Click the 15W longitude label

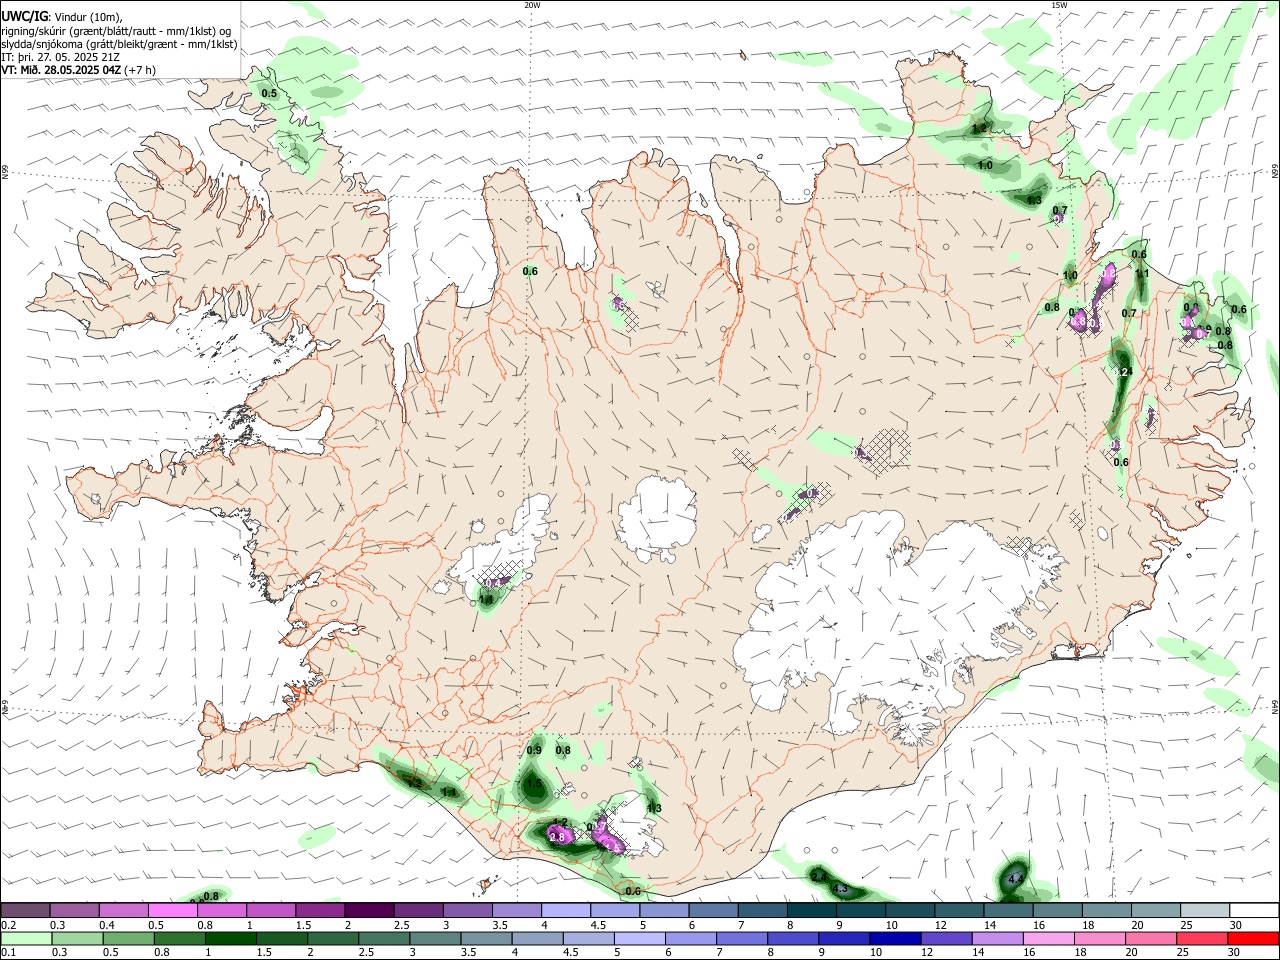(1059, 5)
